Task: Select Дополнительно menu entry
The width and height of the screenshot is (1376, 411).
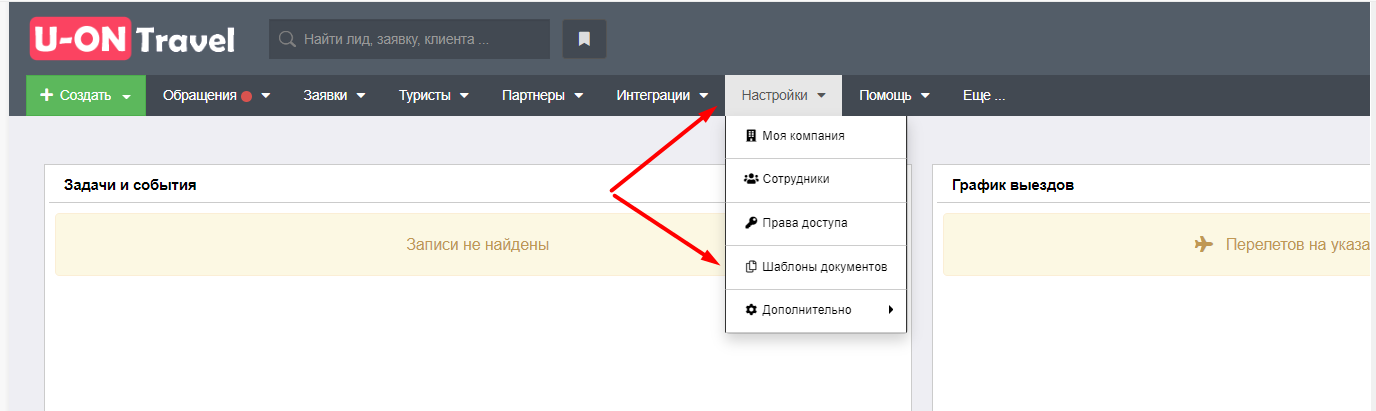Action: pos(816,310)
